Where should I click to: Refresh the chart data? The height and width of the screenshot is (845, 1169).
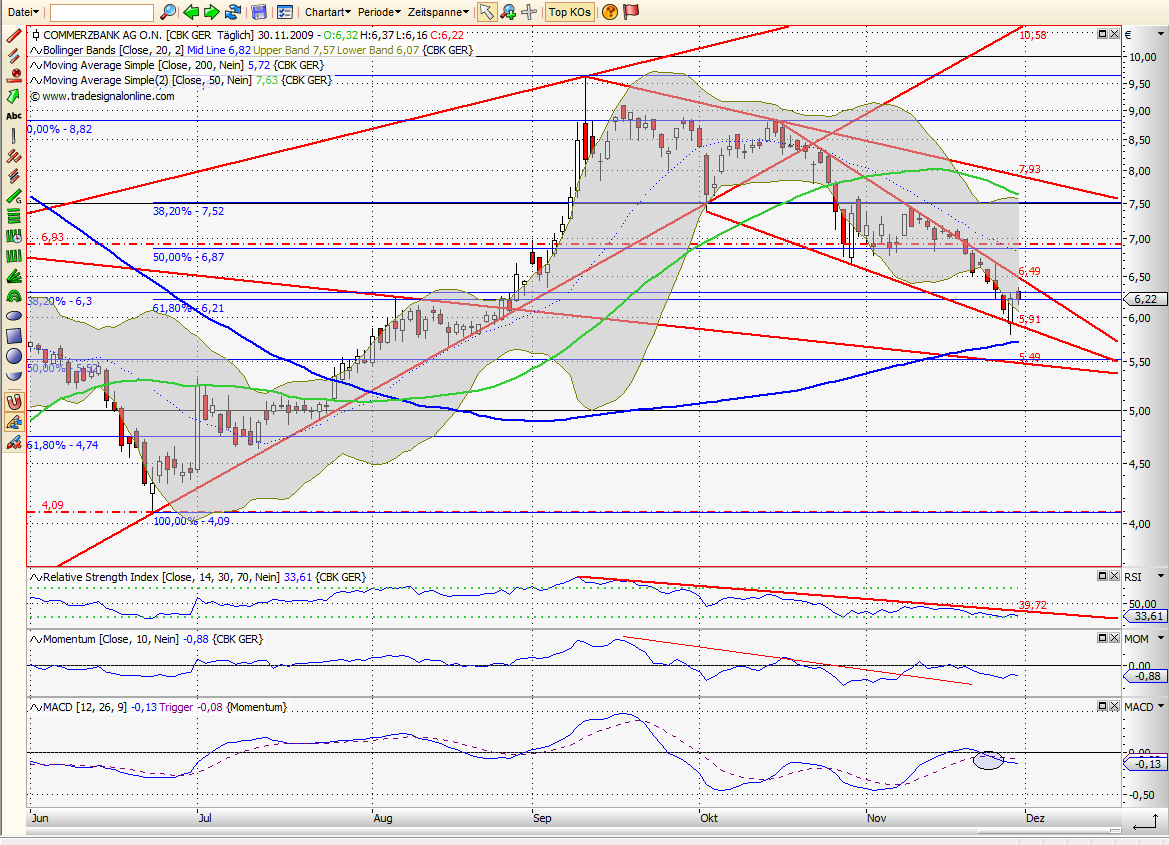231,12
